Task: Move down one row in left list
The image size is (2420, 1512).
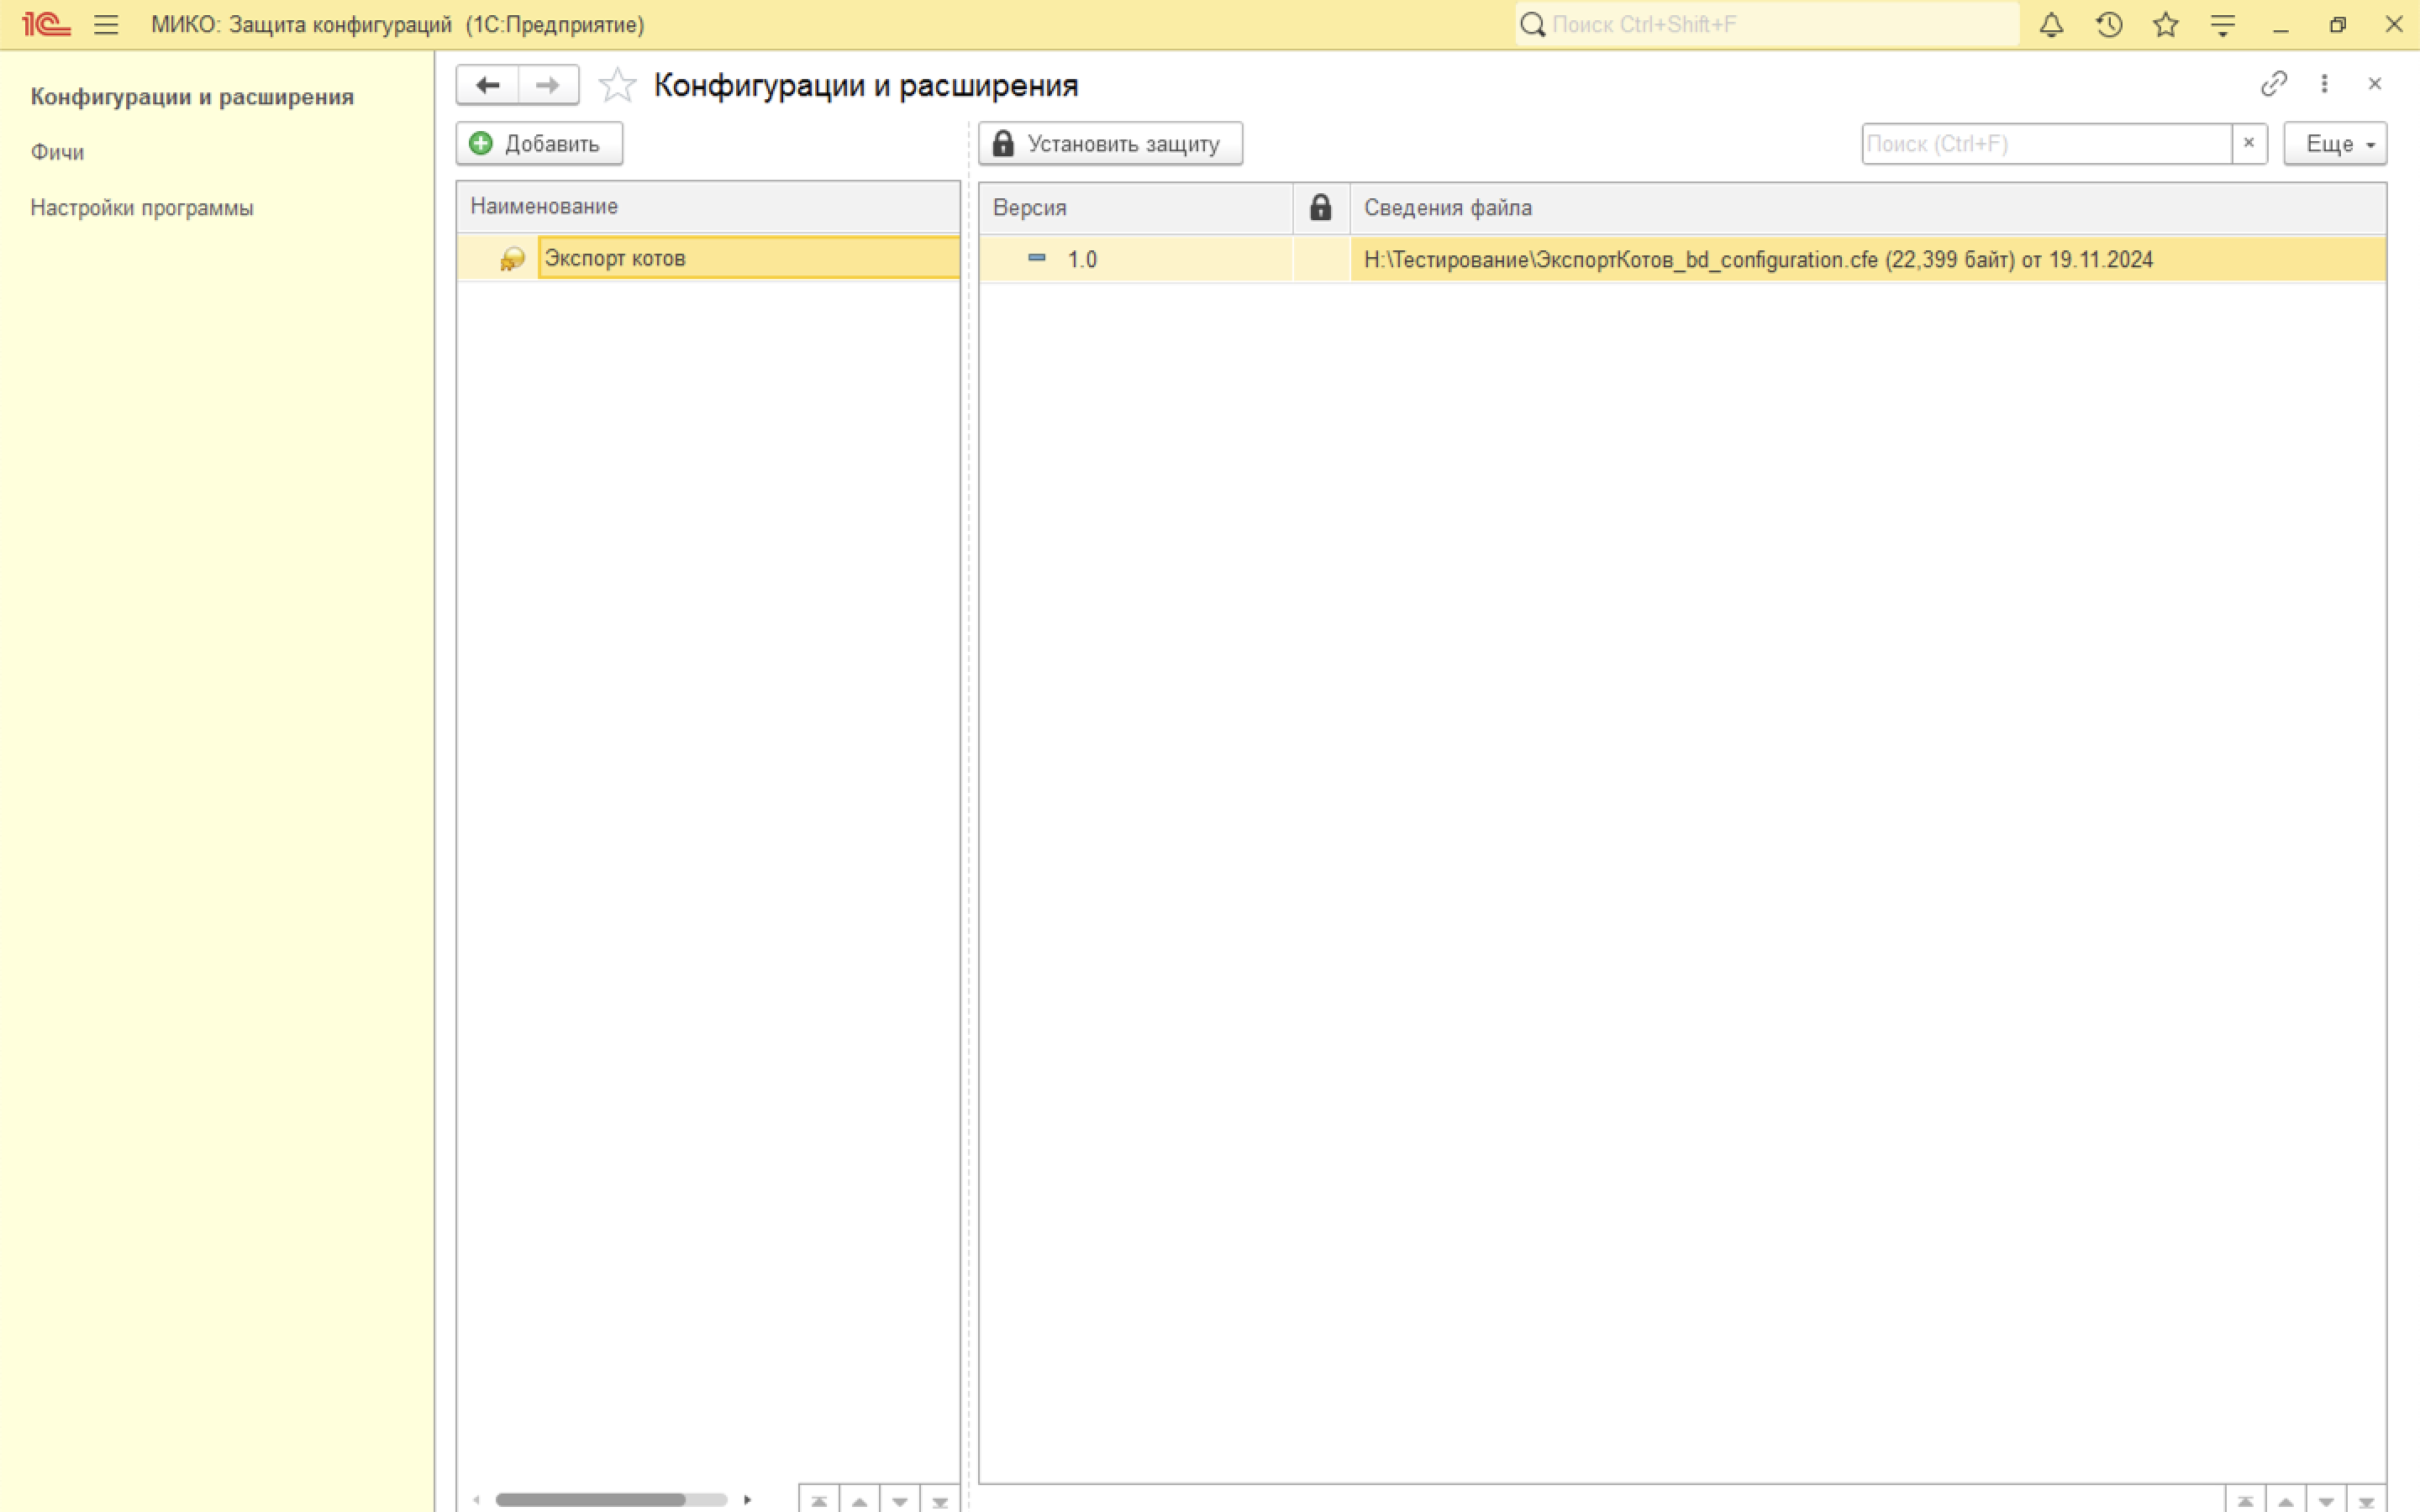Action: tap(899, 1500)
